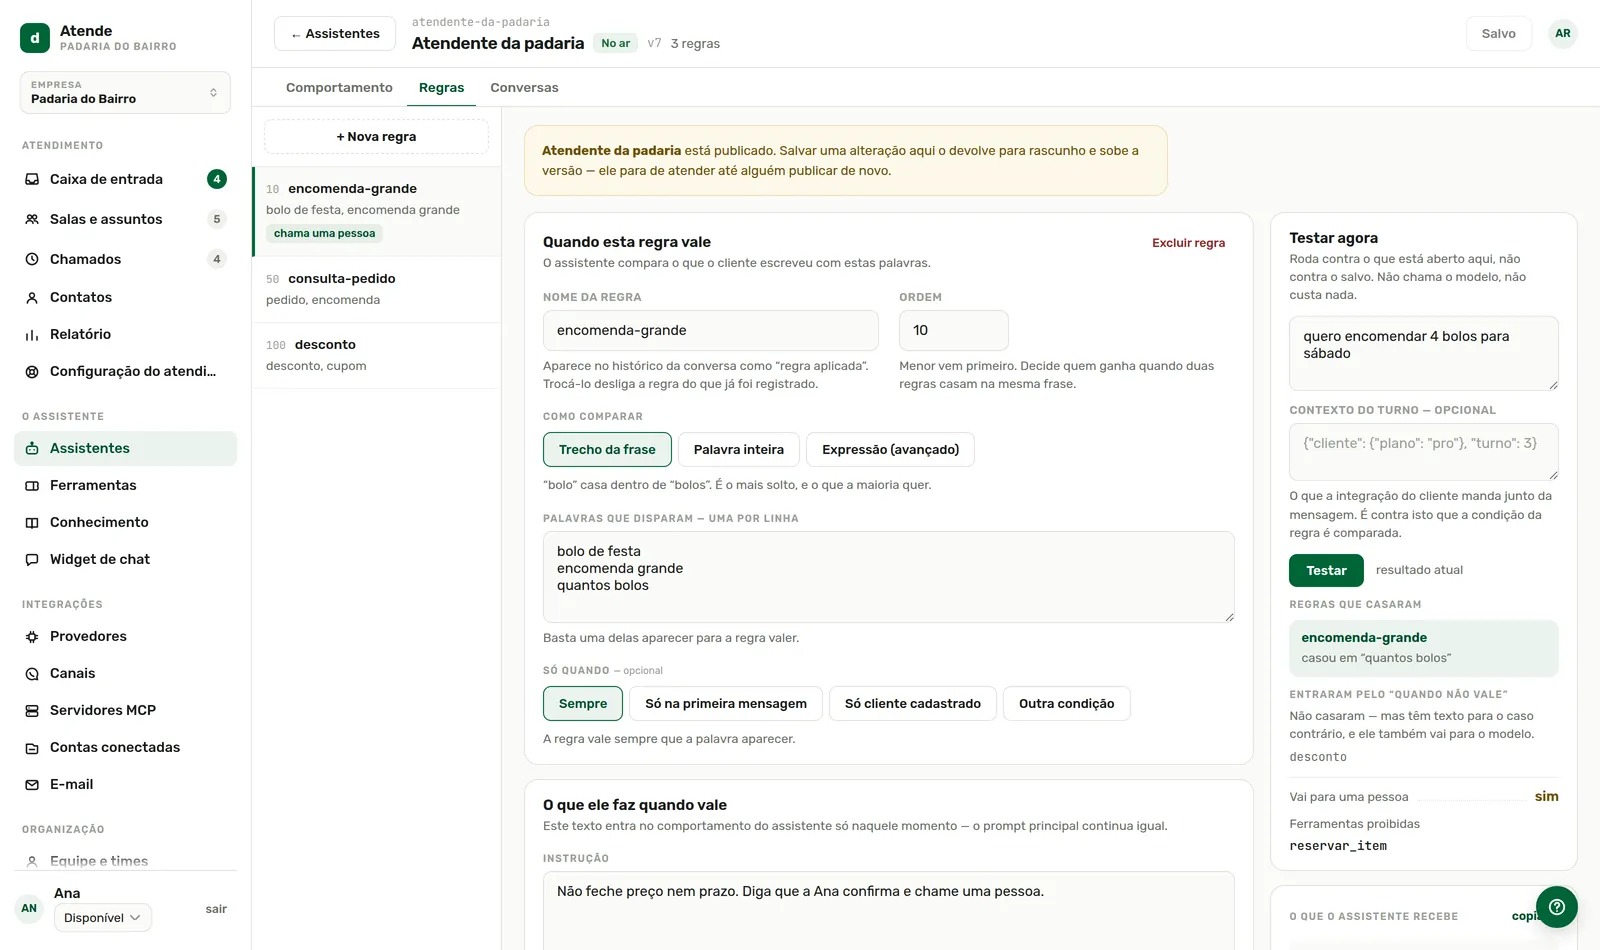Image resolution: width=1600 pixels, height=950 pixels.
Task: Go back via Assistentes button
Action: (335, 33)
